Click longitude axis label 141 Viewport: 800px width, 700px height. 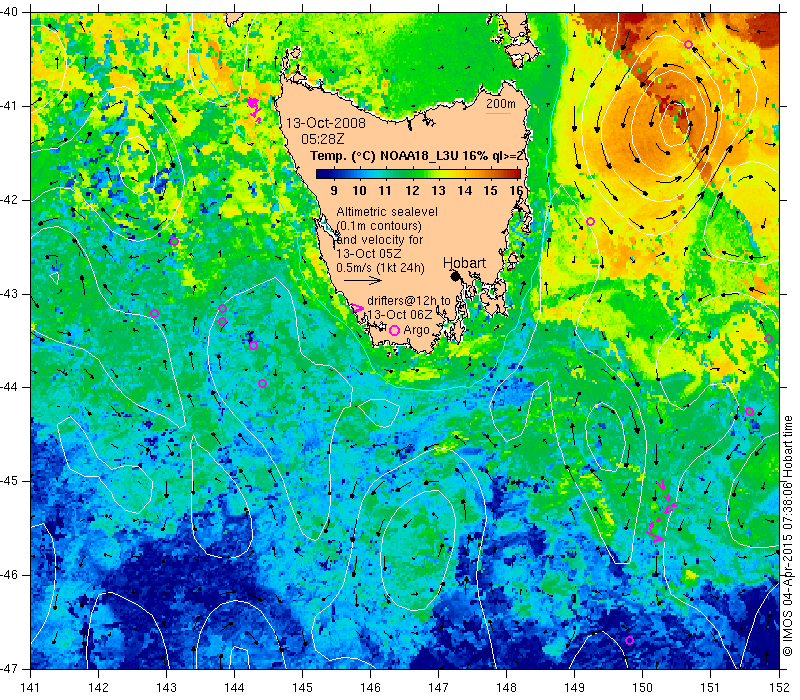click(31, 688)
